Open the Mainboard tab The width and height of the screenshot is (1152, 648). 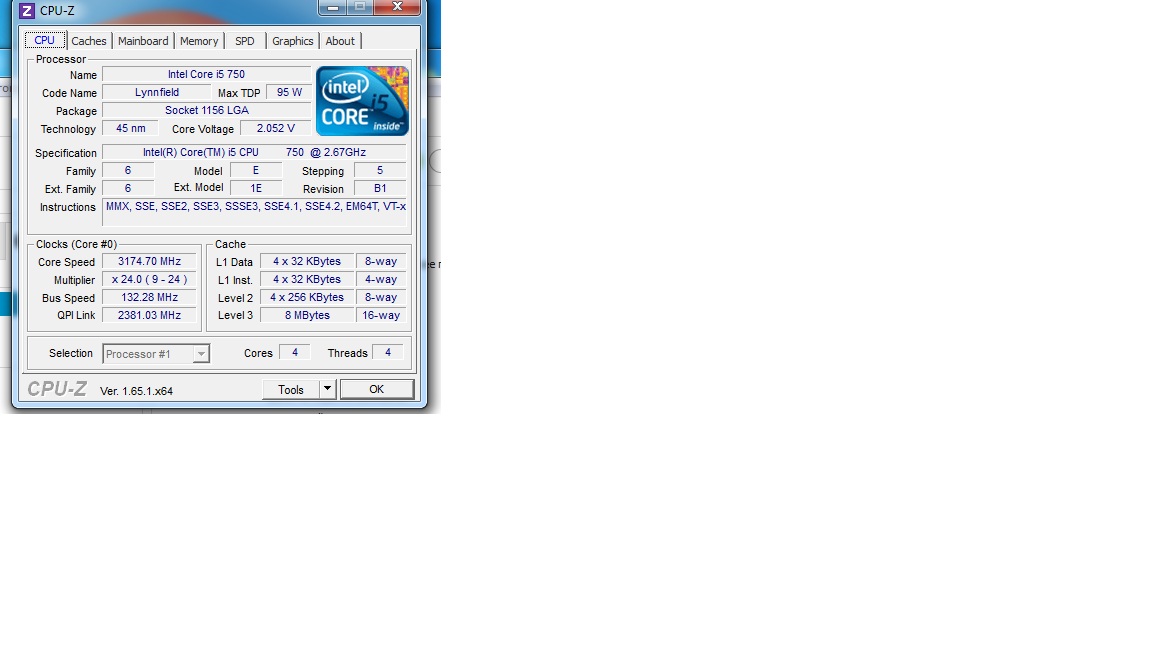(x=143, y=41)
